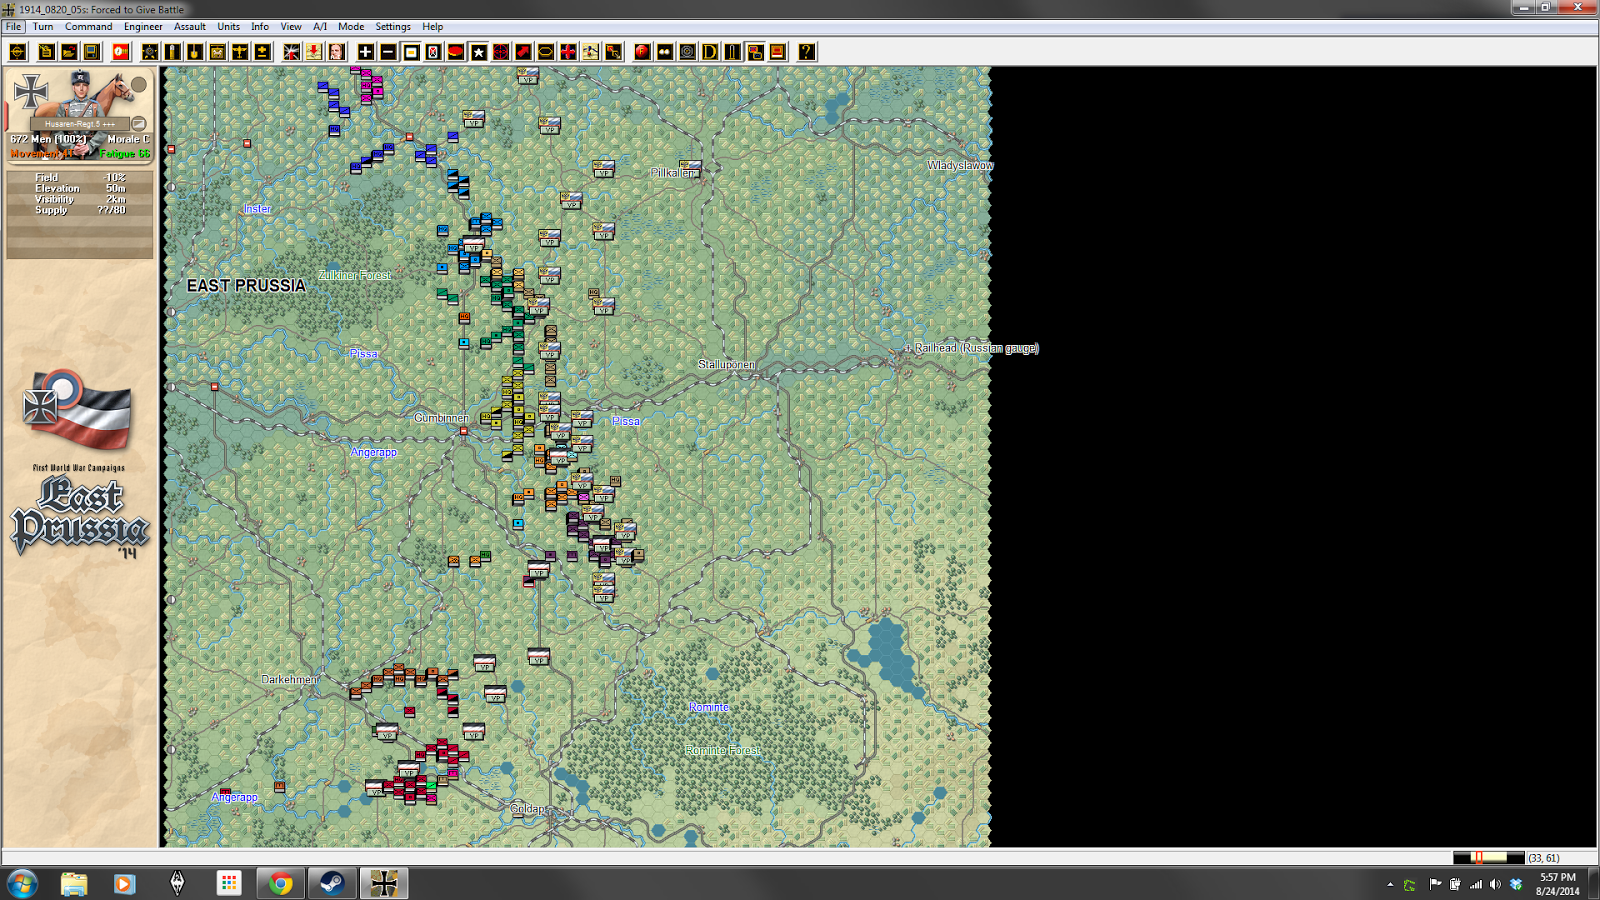Click the Gumbinnen town label on map

click(441, 418)
